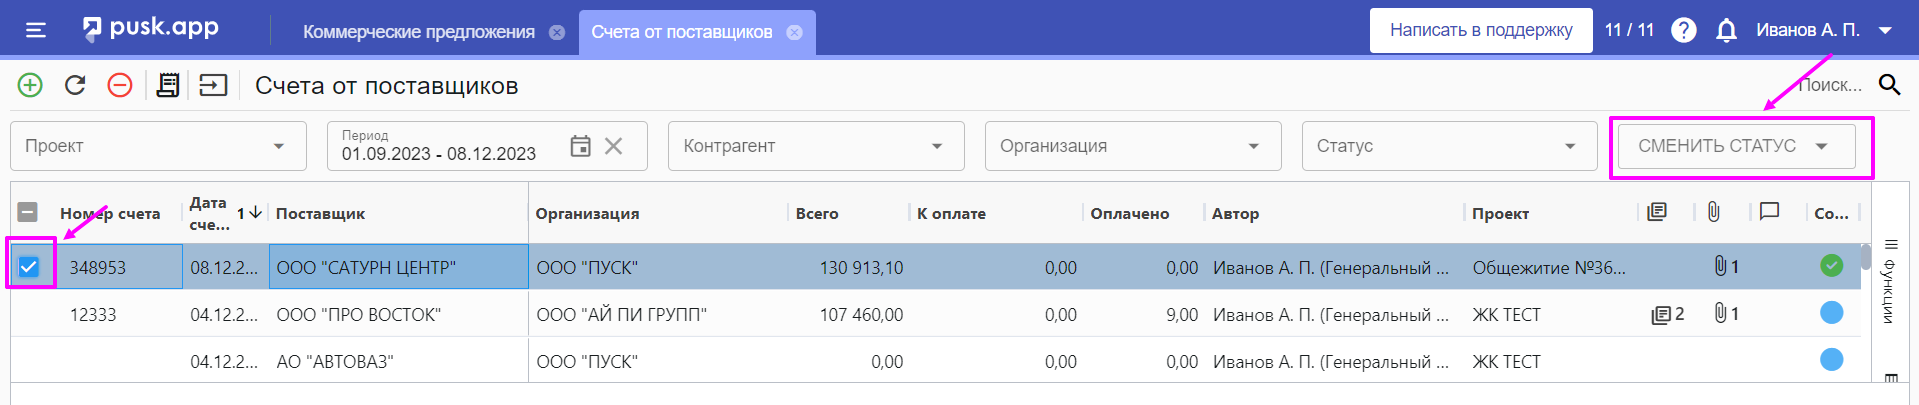This screenshot has width=1919, height=405.
Task: Add a new supplier invoice with plus icon
Action: tap(30, 85)
